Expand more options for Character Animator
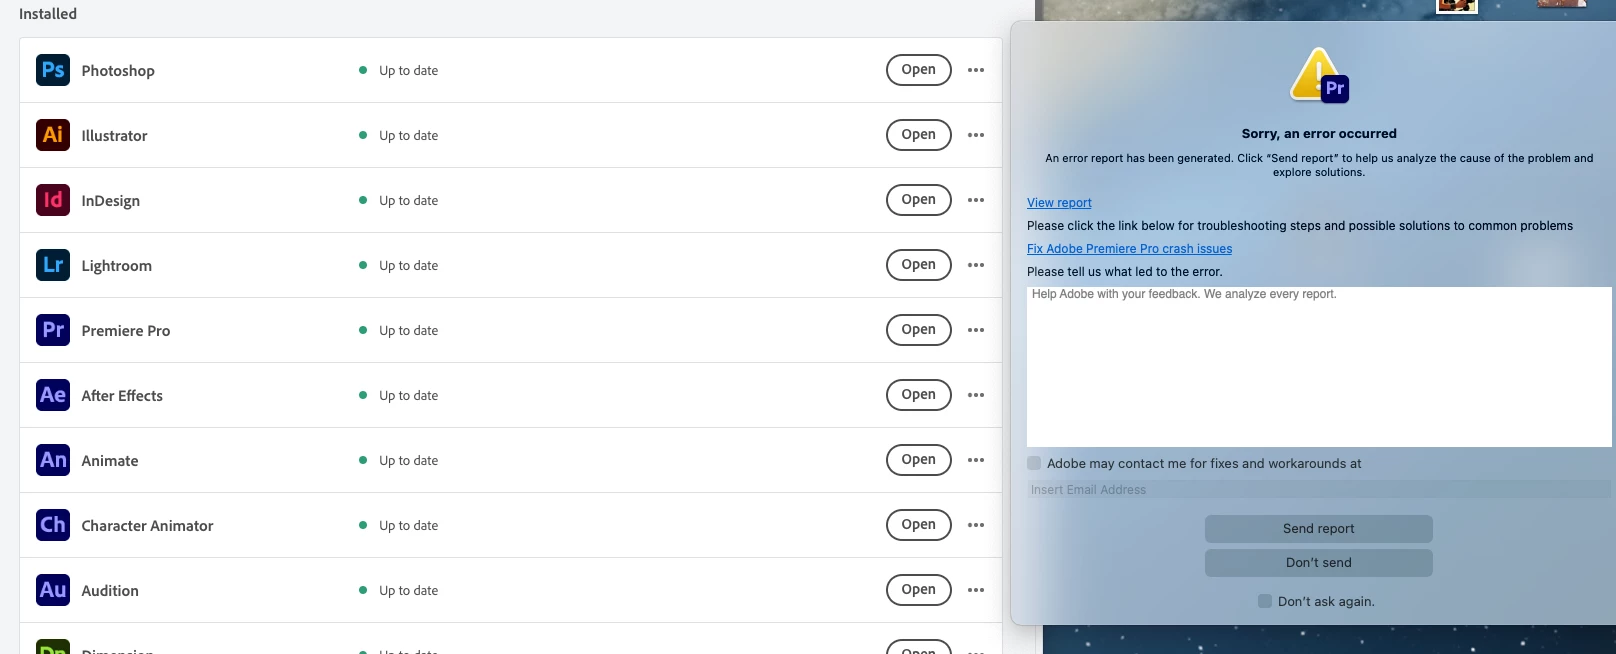 coord(976,525)
